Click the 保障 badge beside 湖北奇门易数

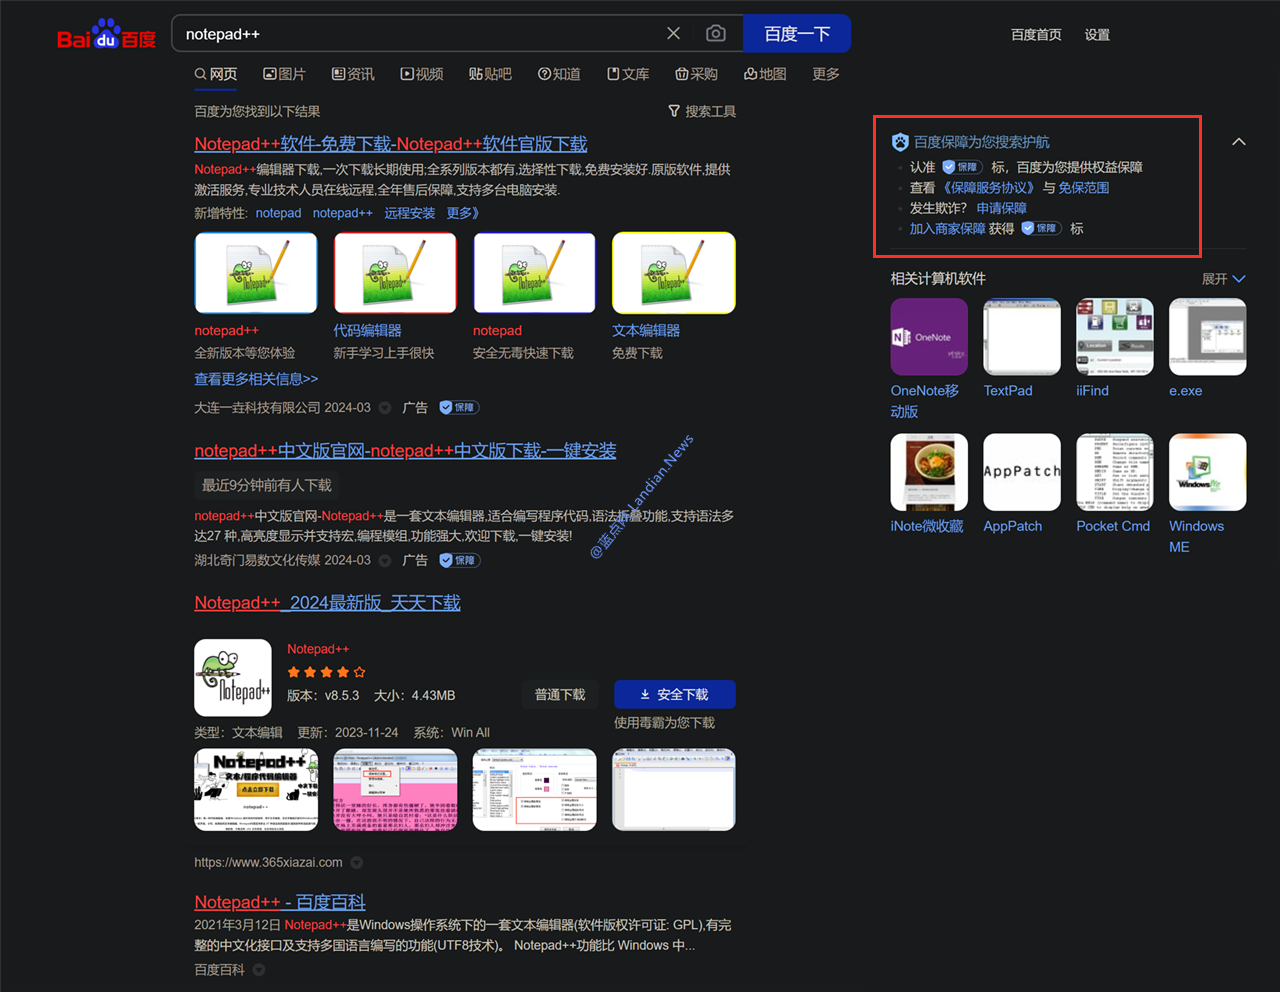pyautogui.click(x=459, y=560)
